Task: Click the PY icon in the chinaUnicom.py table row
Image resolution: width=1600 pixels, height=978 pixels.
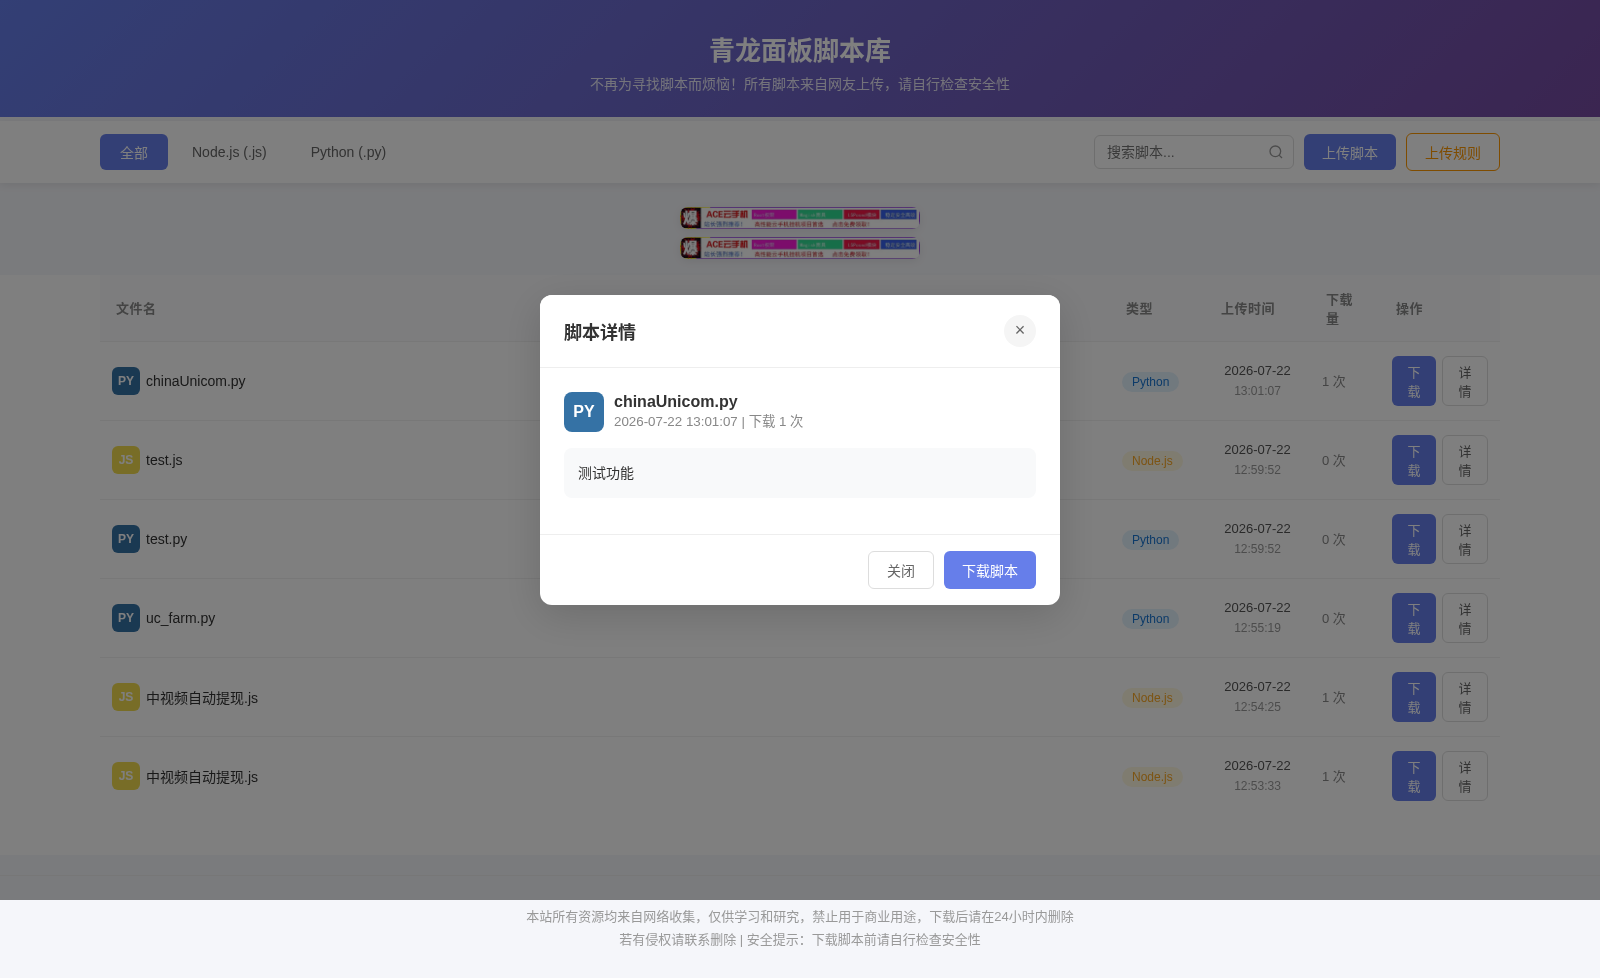Action: pyautogui.click(x=126, y=381)
